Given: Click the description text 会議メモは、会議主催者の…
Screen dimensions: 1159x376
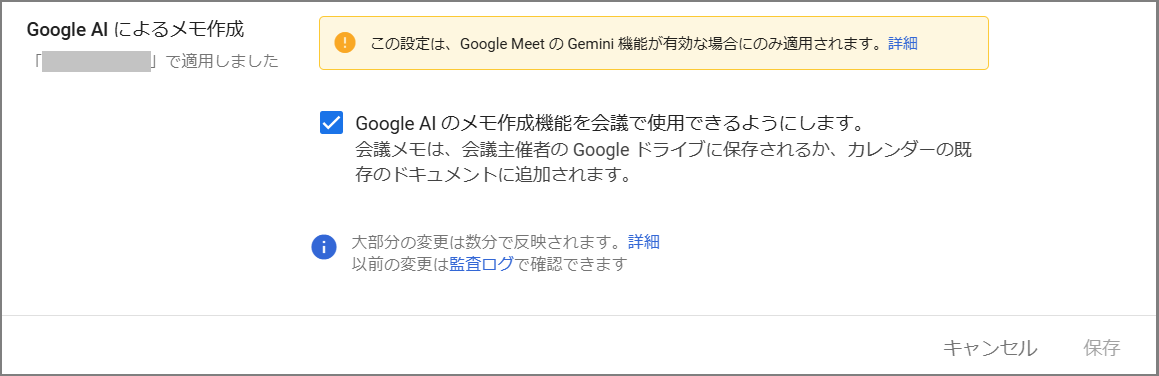Looking at the screenshot, I should click(x=663, y=163).
